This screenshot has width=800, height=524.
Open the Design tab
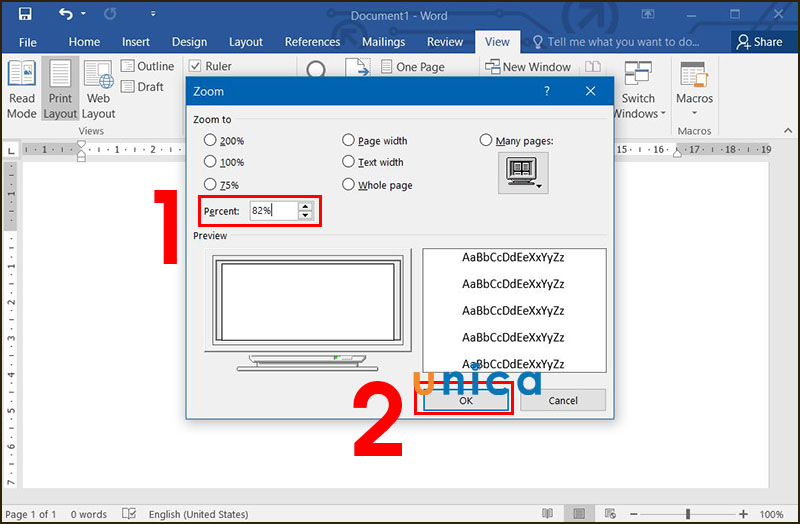click(189, 42)
